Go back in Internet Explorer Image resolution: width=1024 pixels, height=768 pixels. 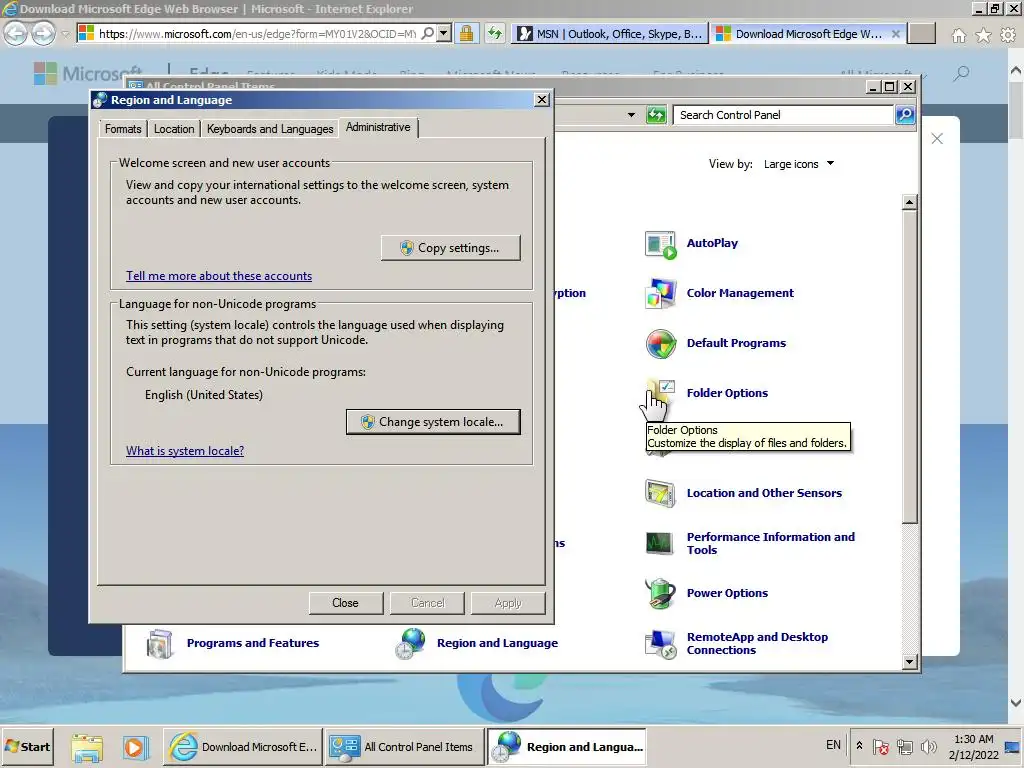pyautogui.click(x=16, y=33)
